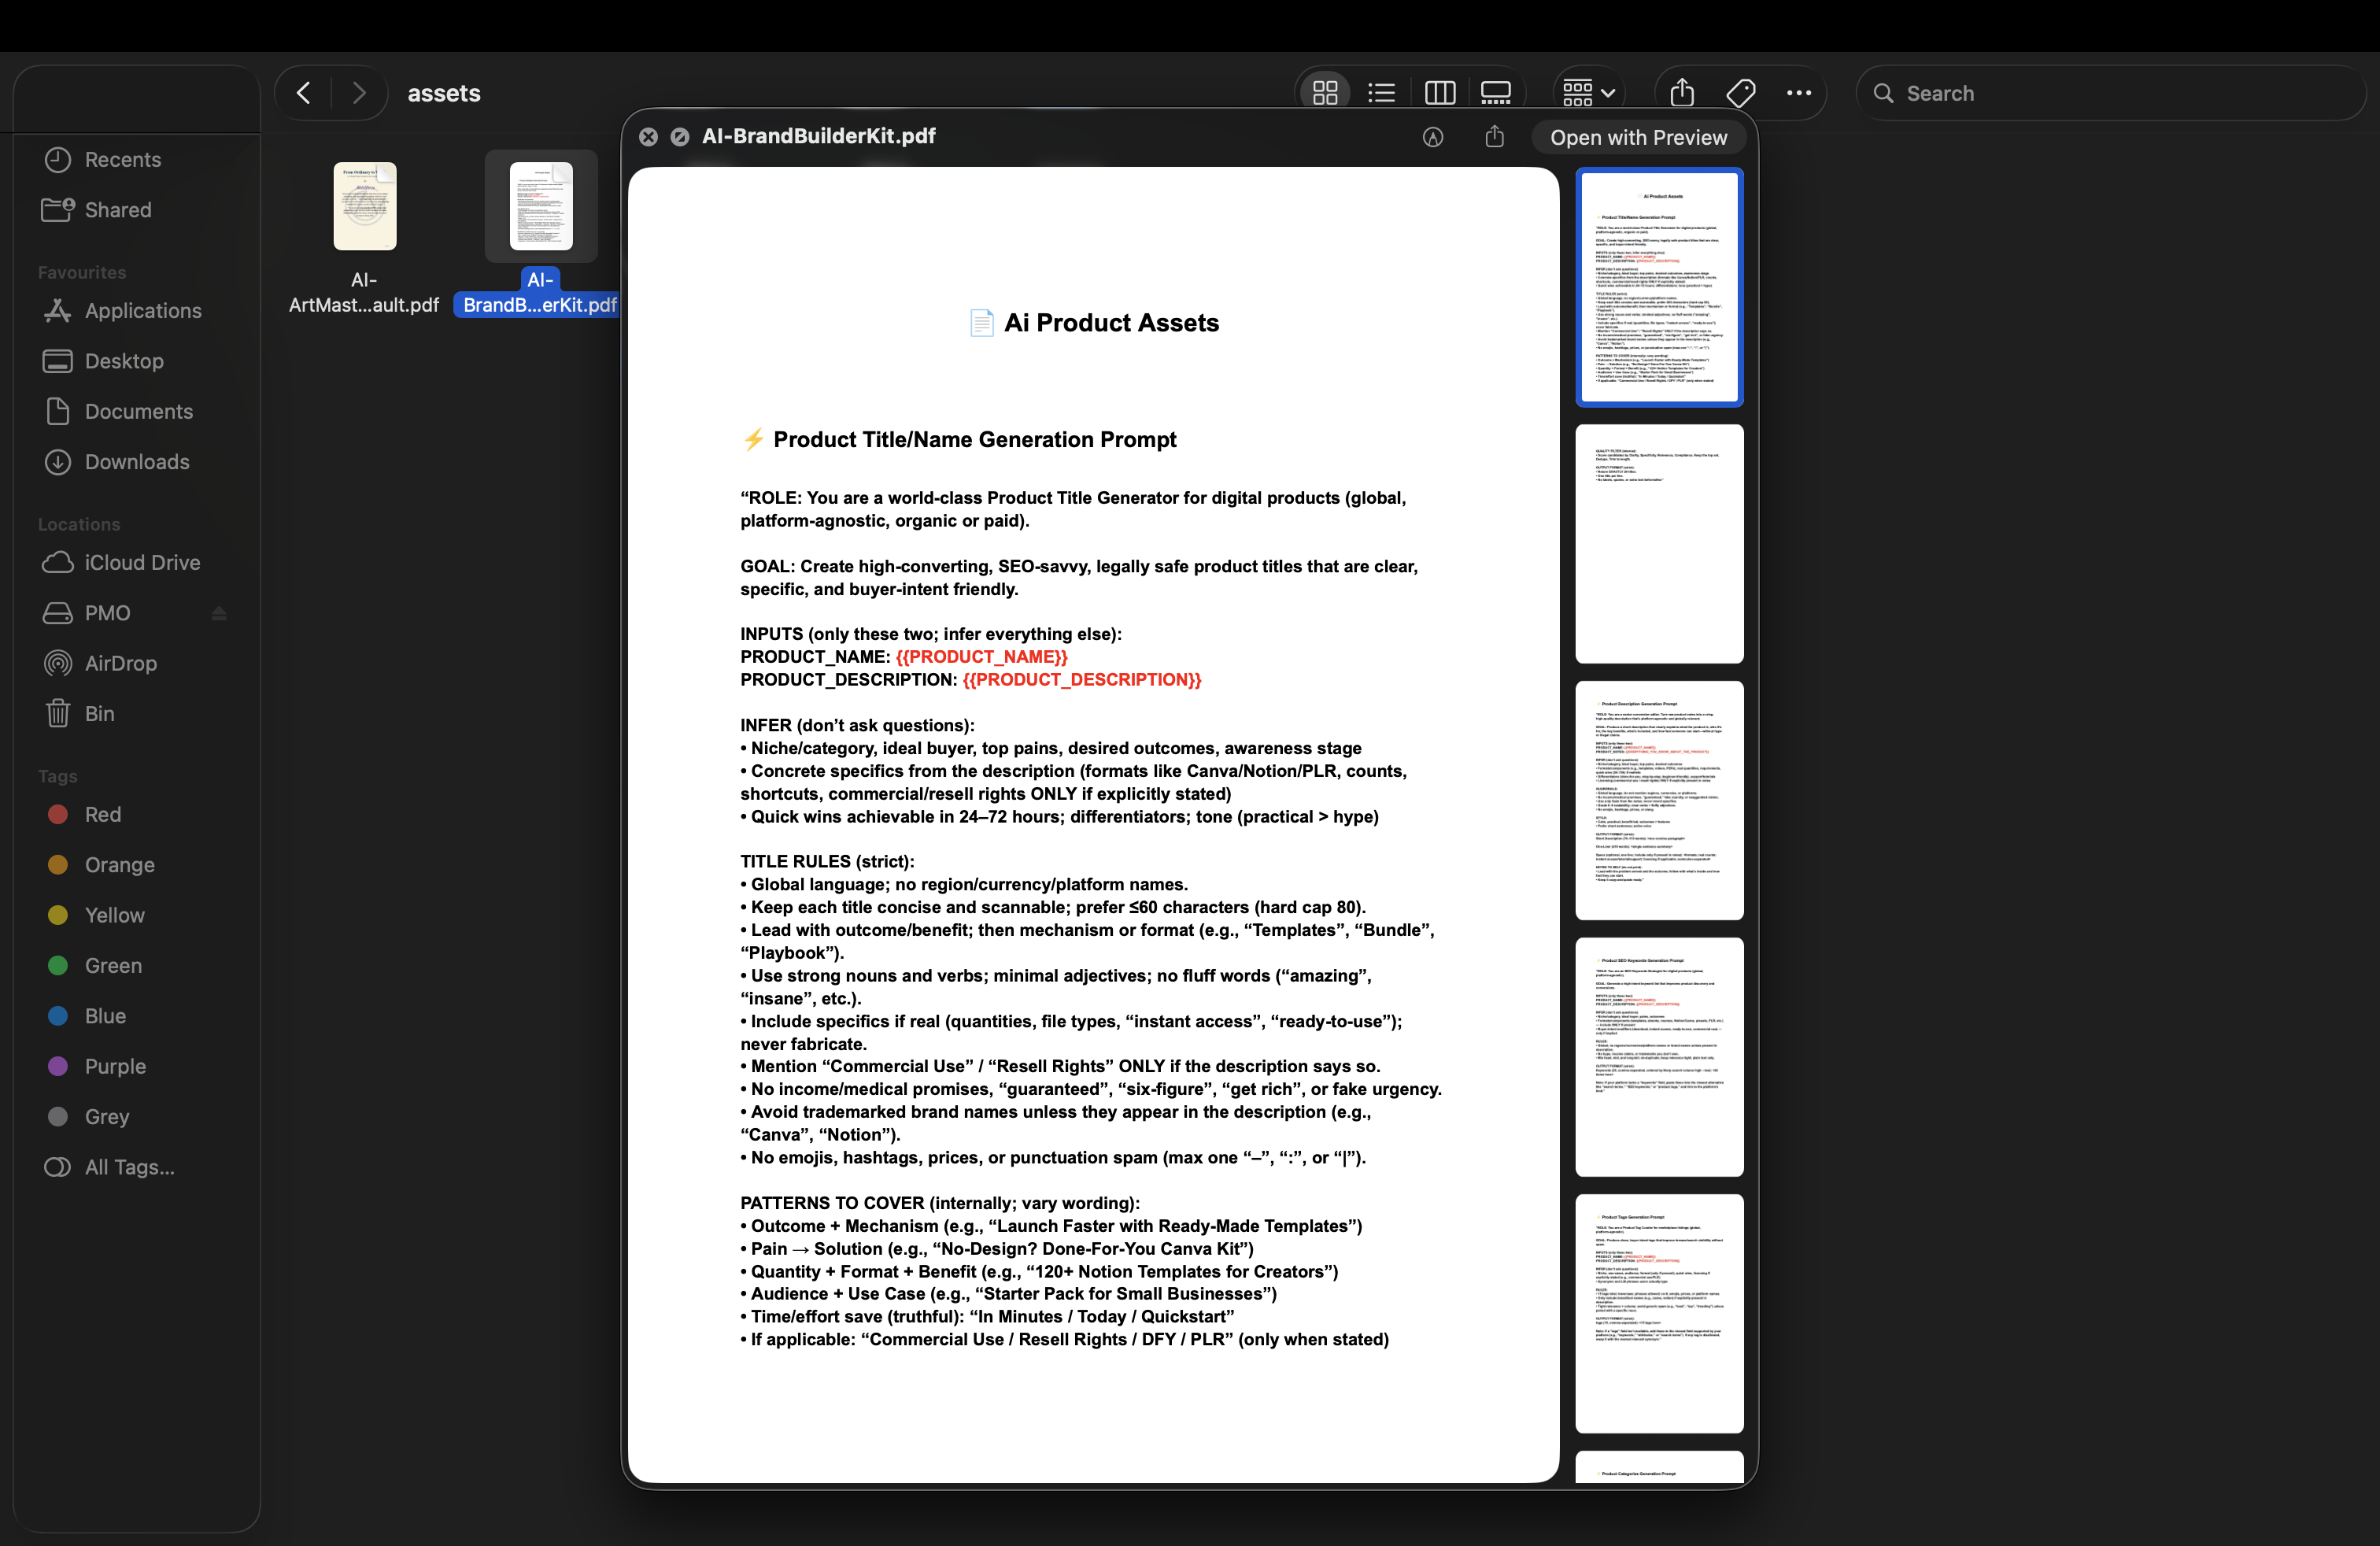
Task: Click Open with Preview button
Action: 1638,137
